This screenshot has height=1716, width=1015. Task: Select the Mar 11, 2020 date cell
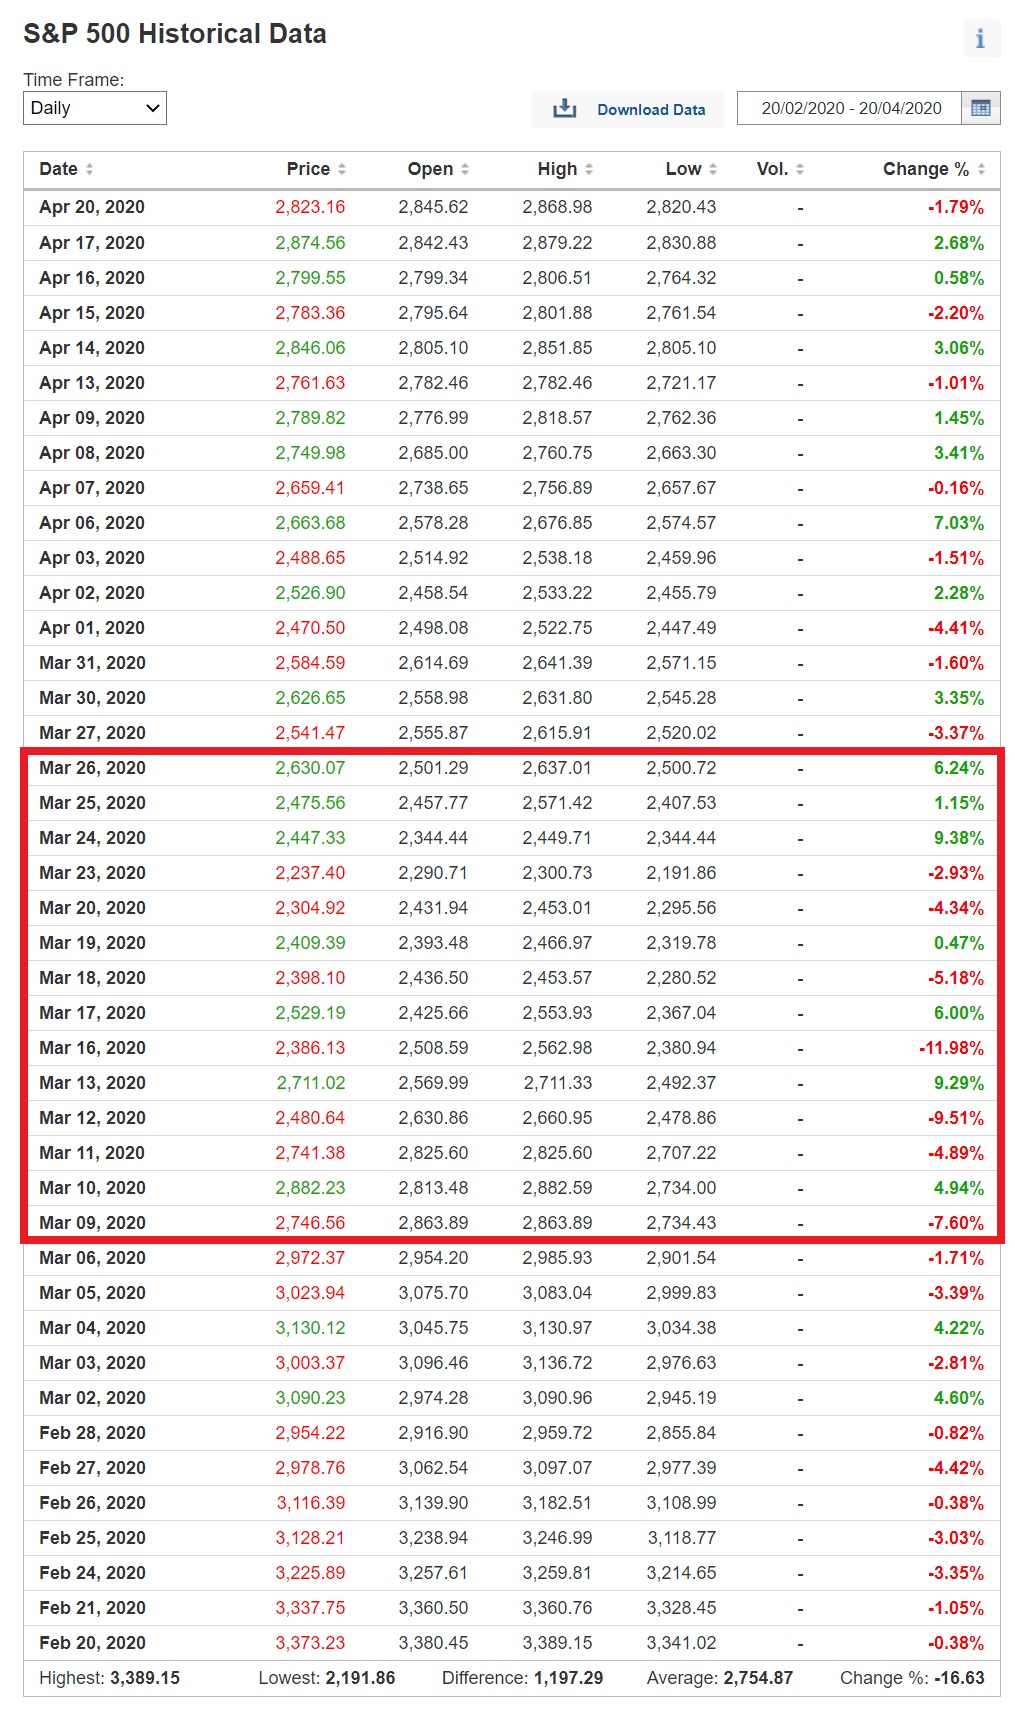pos(92,1153)
